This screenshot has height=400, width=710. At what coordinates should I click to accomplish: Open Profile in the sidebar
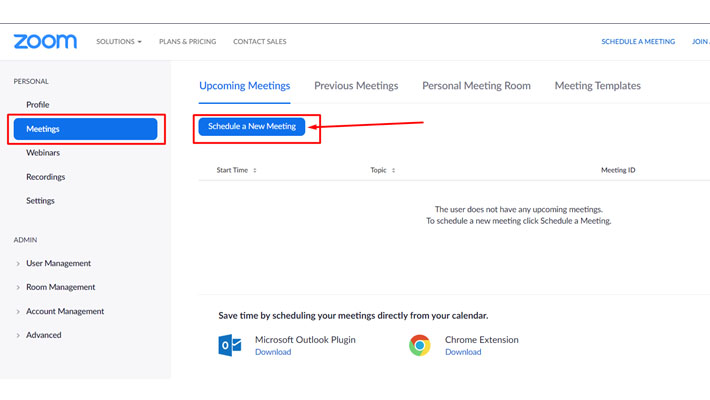tap(38, 105)
